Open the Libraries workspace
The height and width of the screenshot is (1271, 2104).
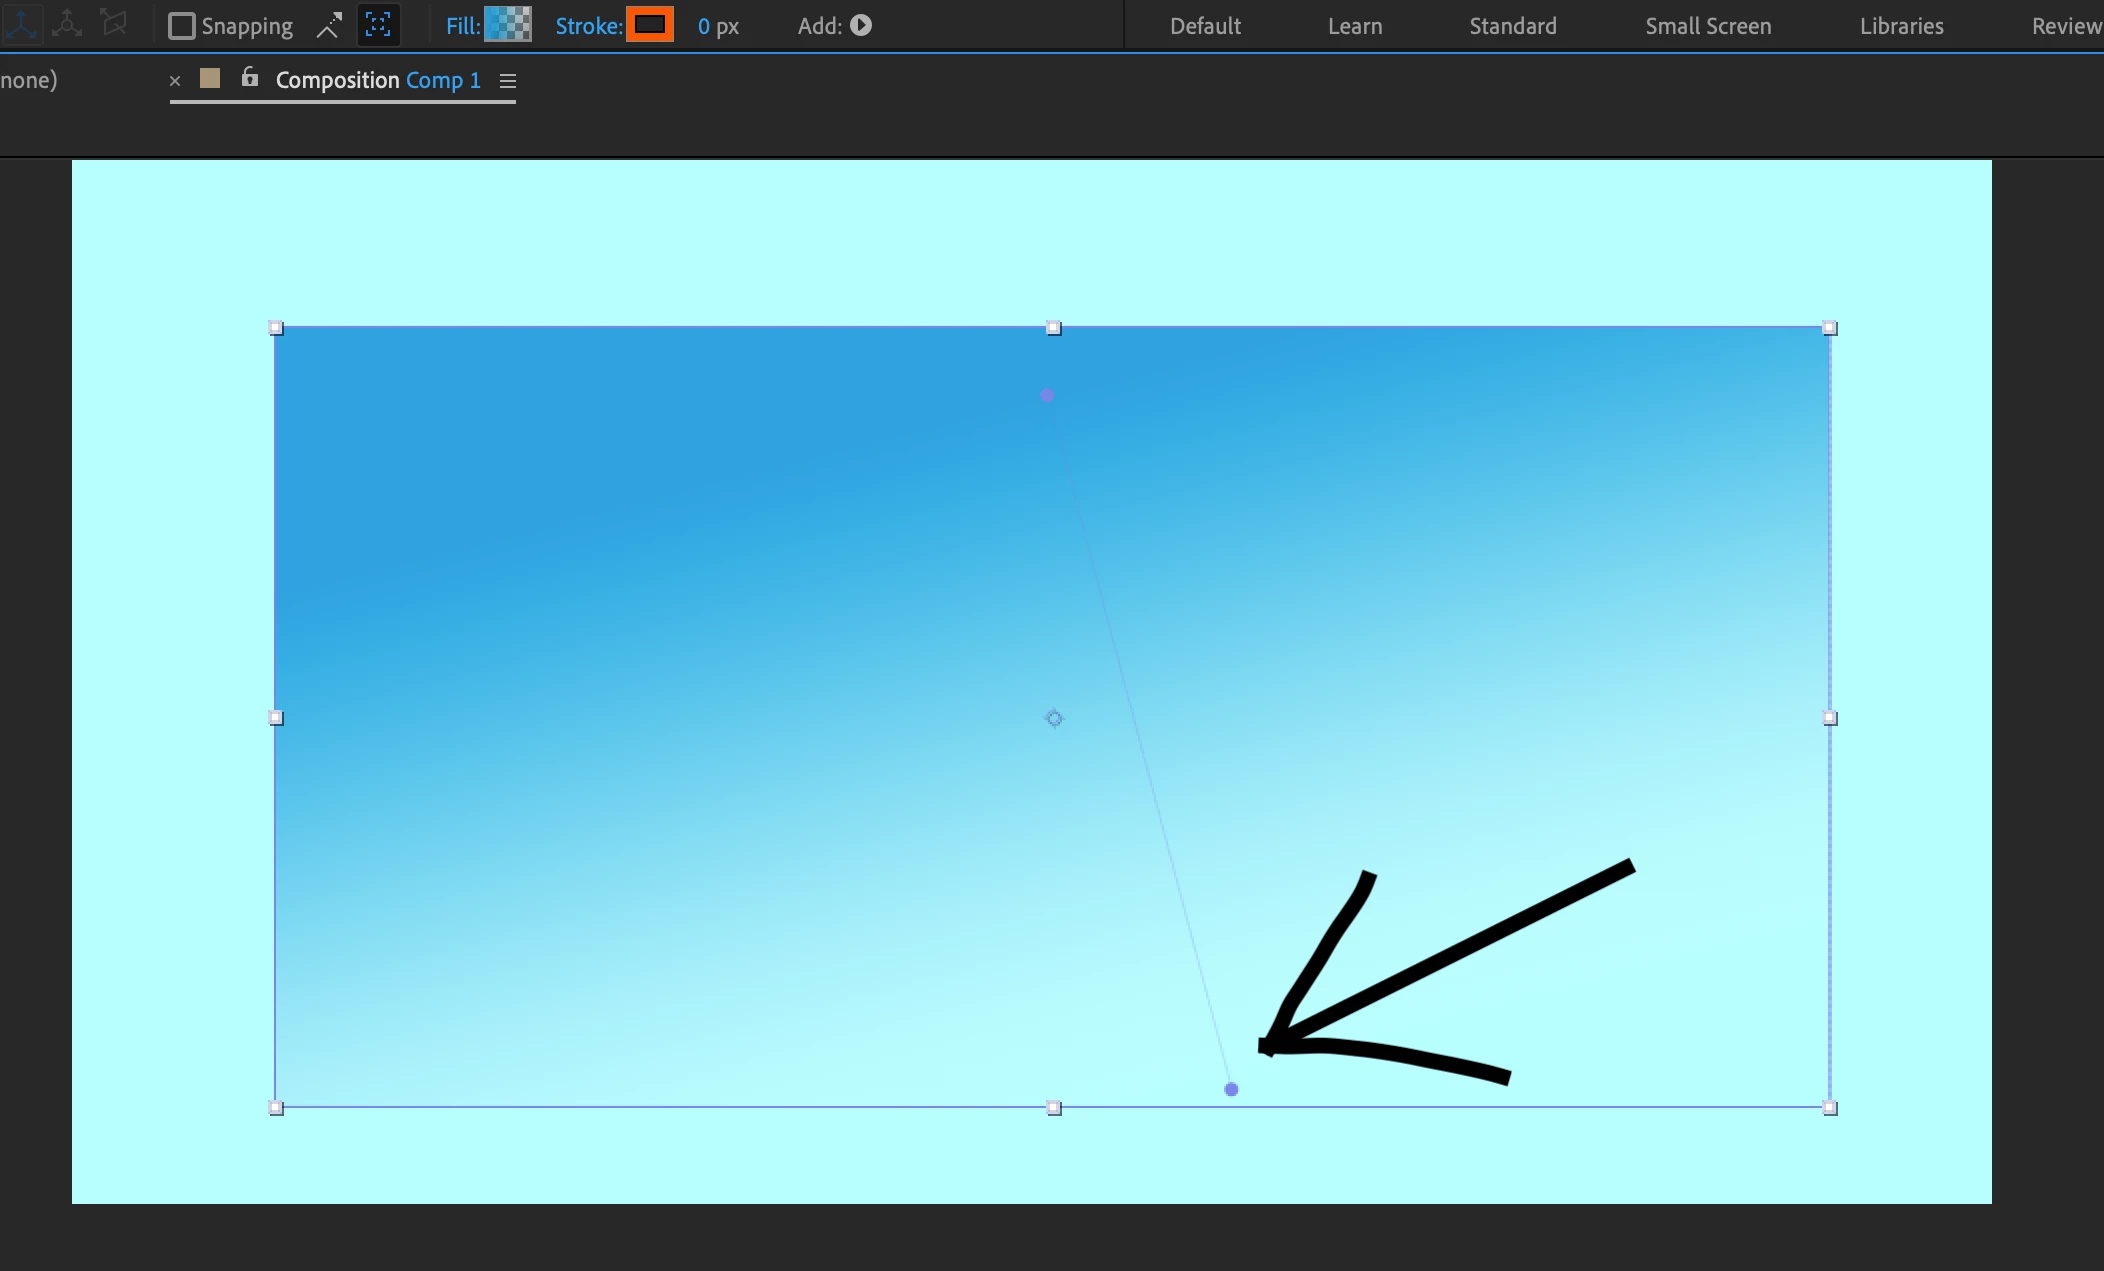pos(1901,26)
